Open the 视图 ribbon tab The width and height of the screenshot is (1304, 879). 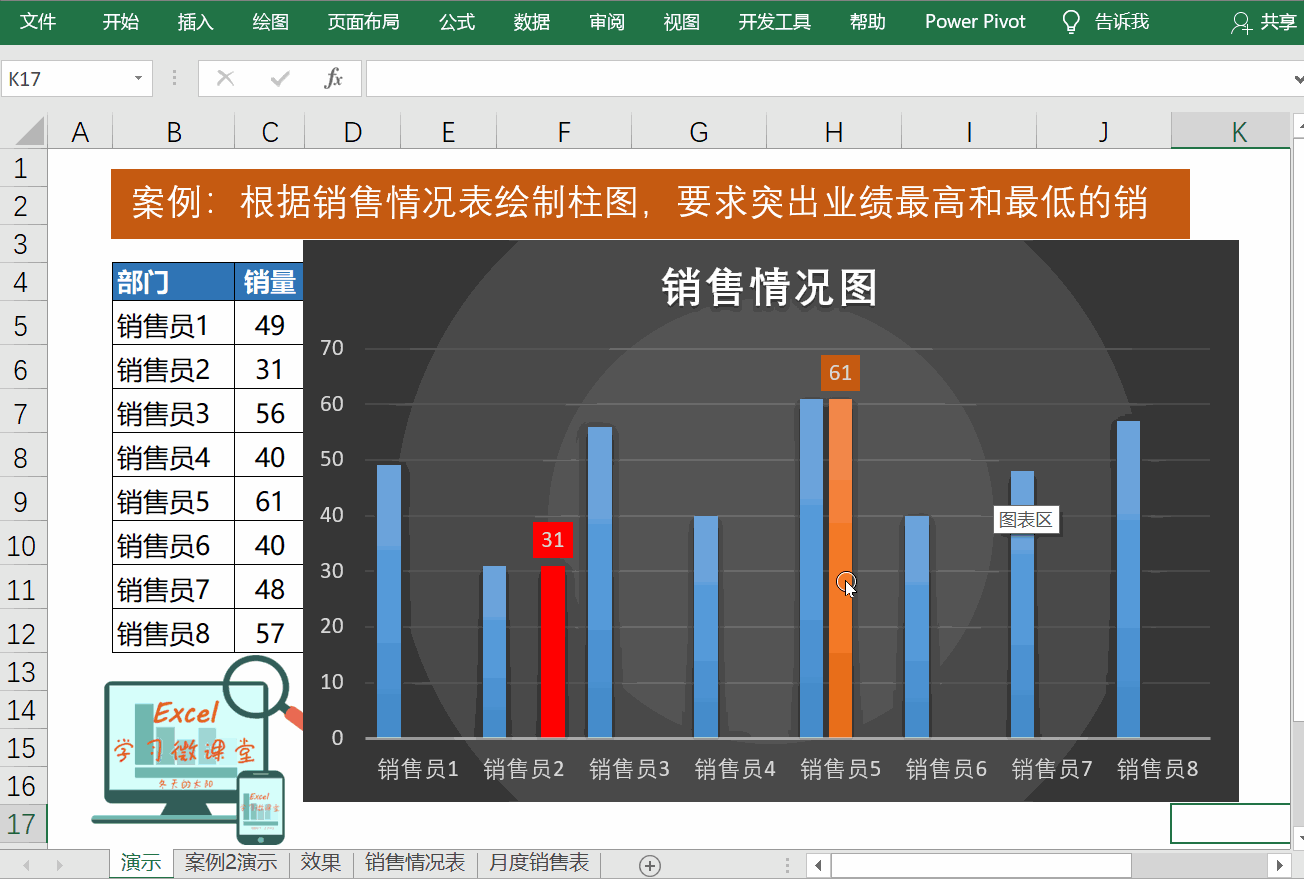[x=682, y=22]
